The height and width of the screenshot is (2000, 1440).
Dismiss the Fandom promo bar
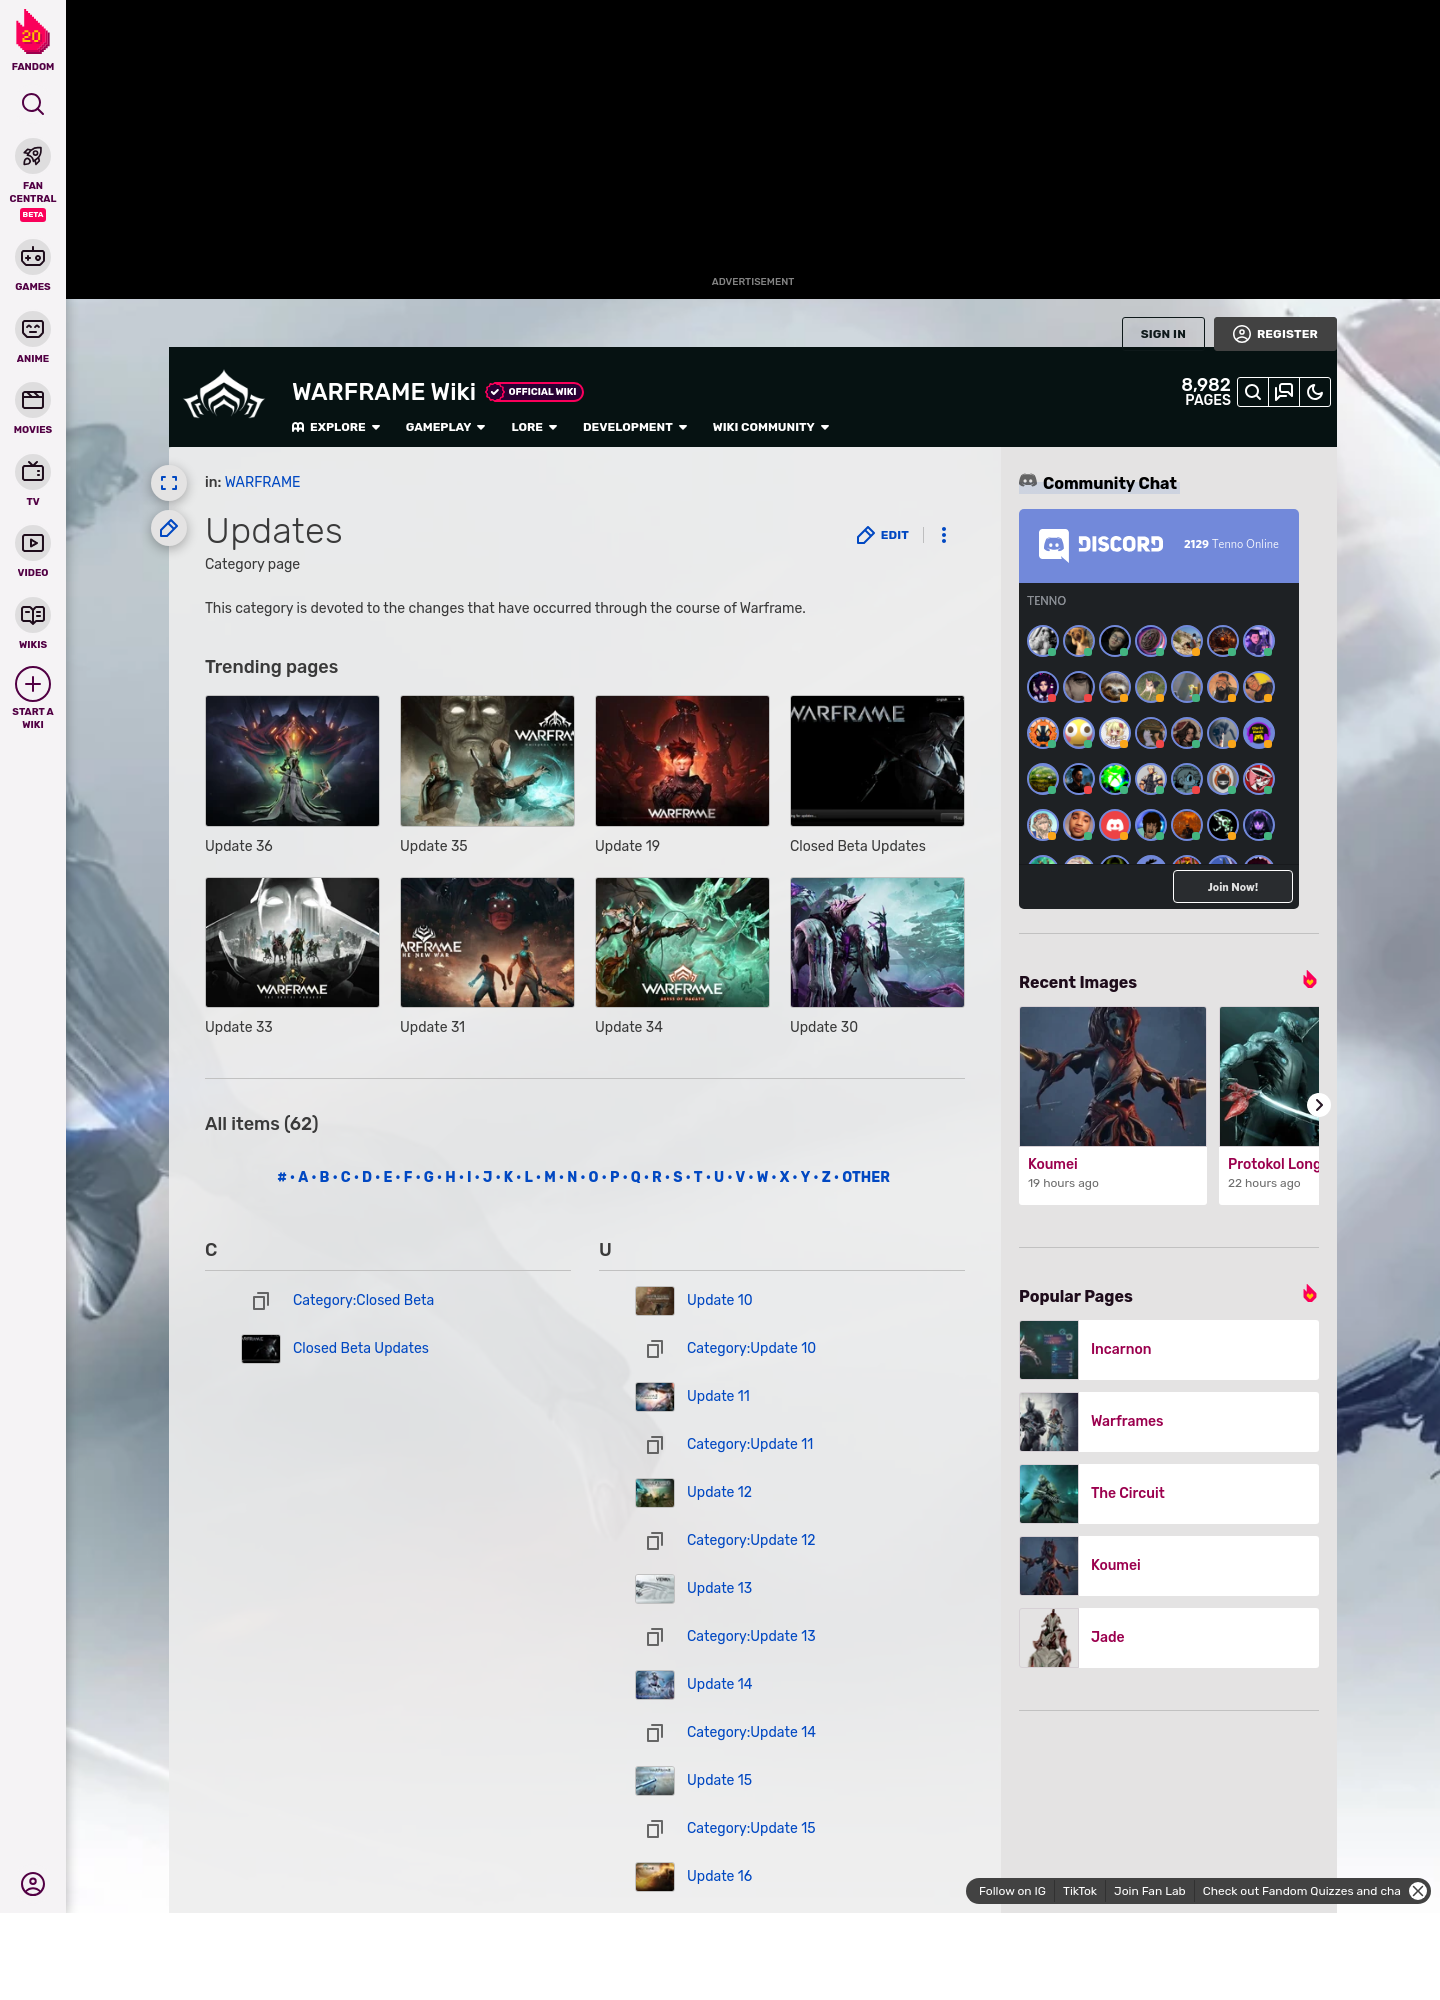[1418, 1891]
